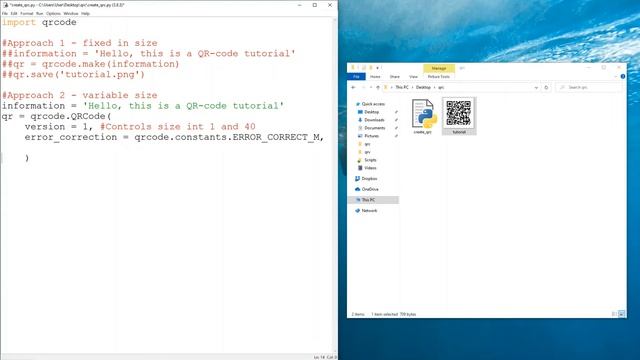The height and width of the screenshot is (360, 640).
Task: Switch to the Share tab in Explorer
Action: click(x=395, y=77)
